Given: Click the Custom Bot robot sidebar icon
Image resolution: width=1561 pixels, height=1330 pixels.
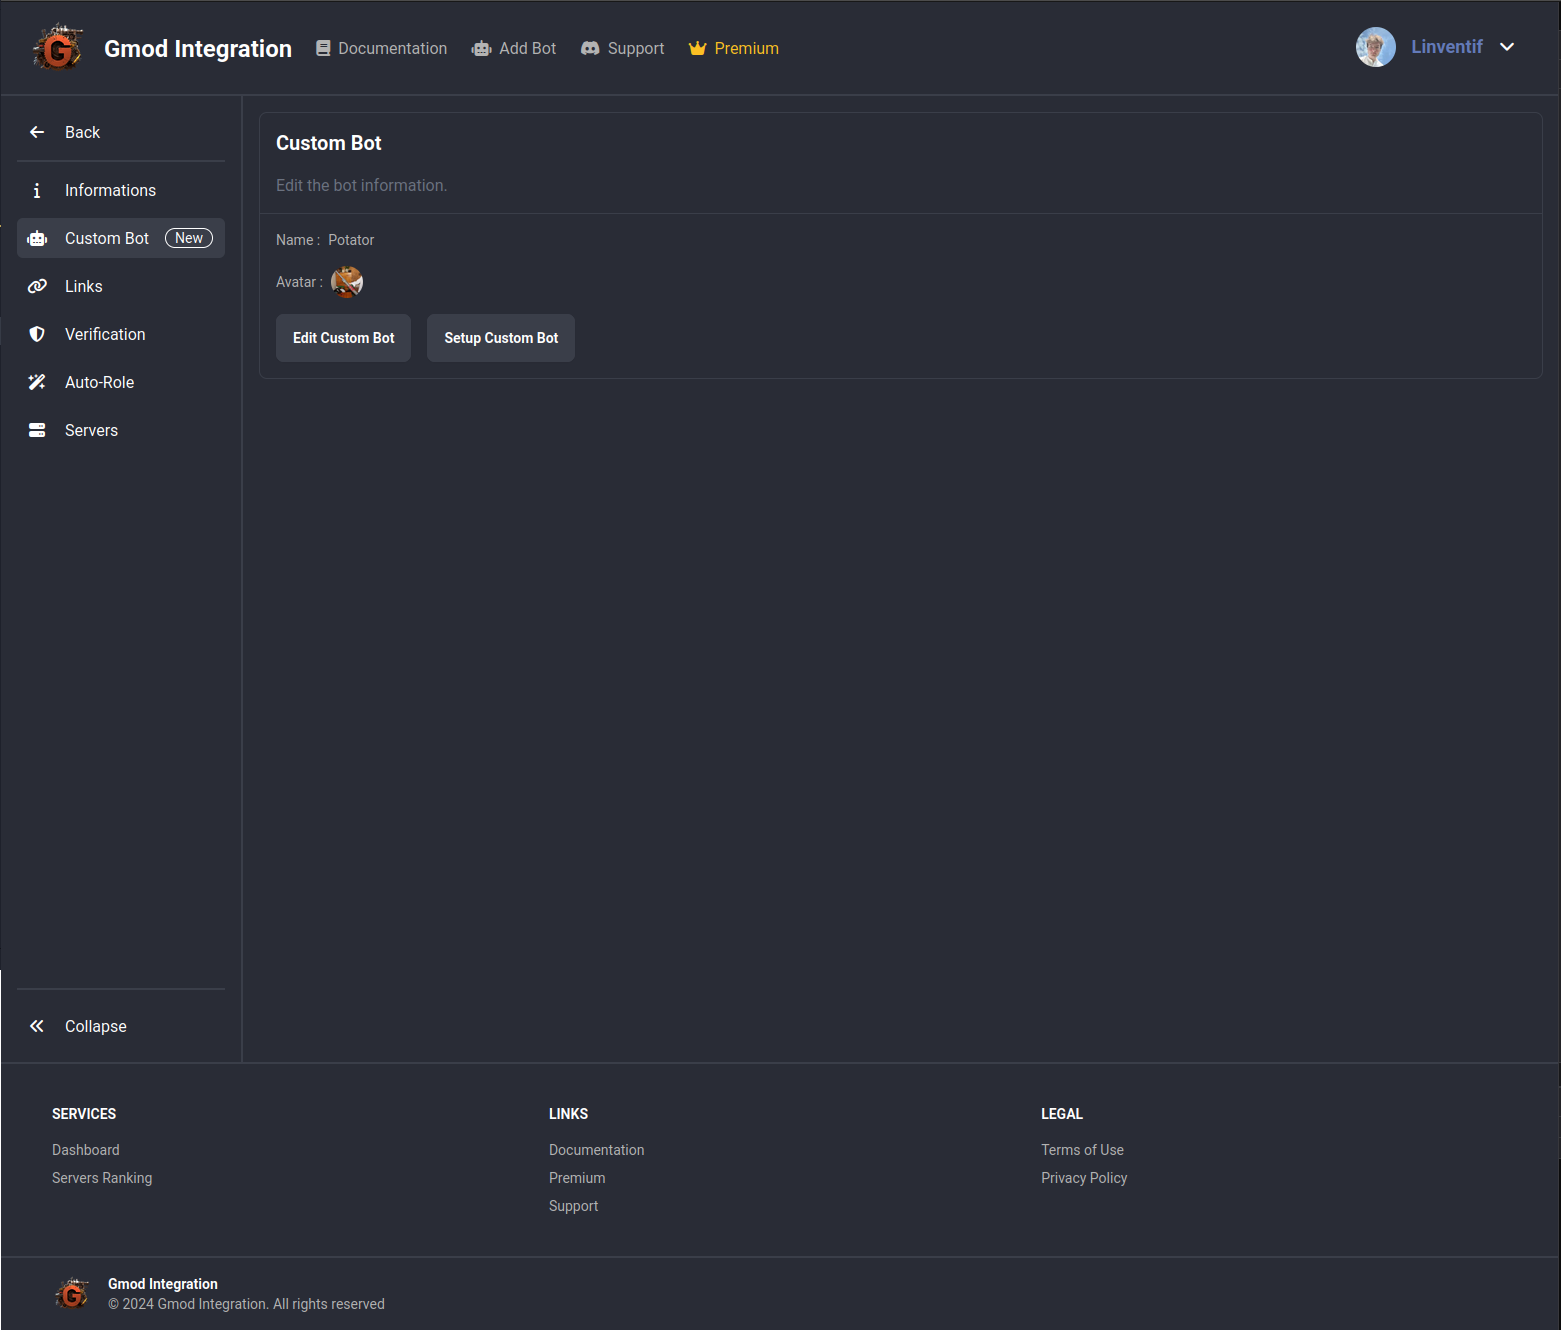Looking at the screenshot, I should tap(37, 238).
